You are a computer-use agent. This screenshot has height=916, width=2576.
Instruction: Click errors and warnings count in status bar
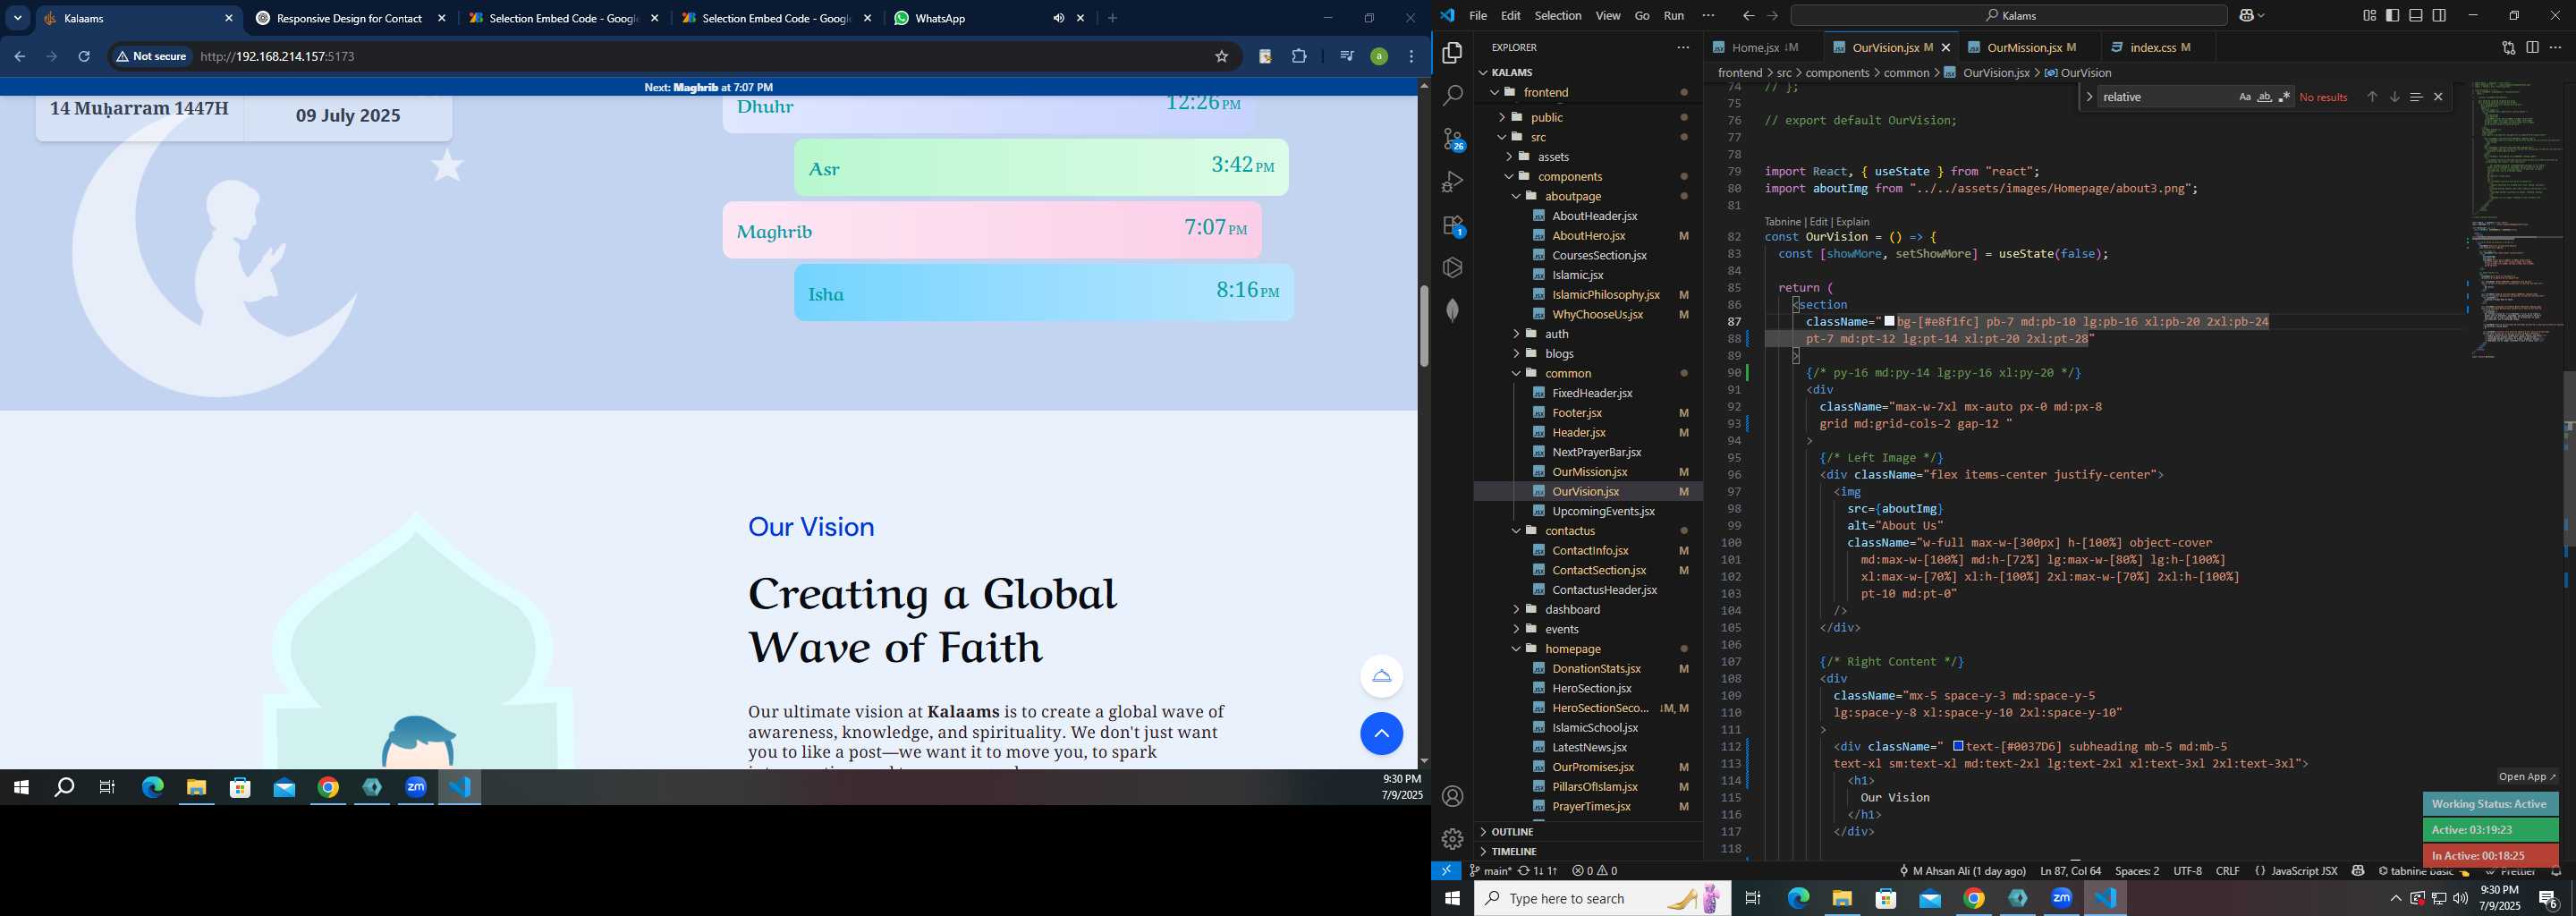click(x=1594, y=871)
